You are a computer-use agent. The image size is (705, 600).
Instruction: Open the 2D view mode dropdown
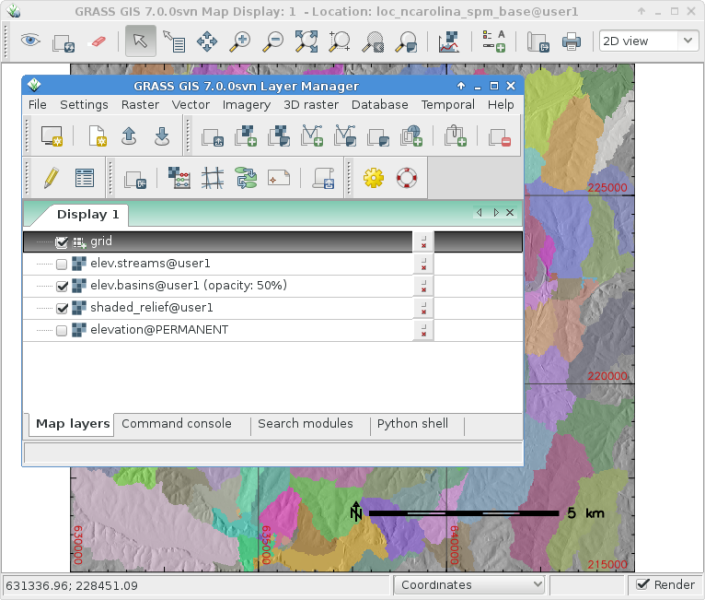click(x=648, y=41)
